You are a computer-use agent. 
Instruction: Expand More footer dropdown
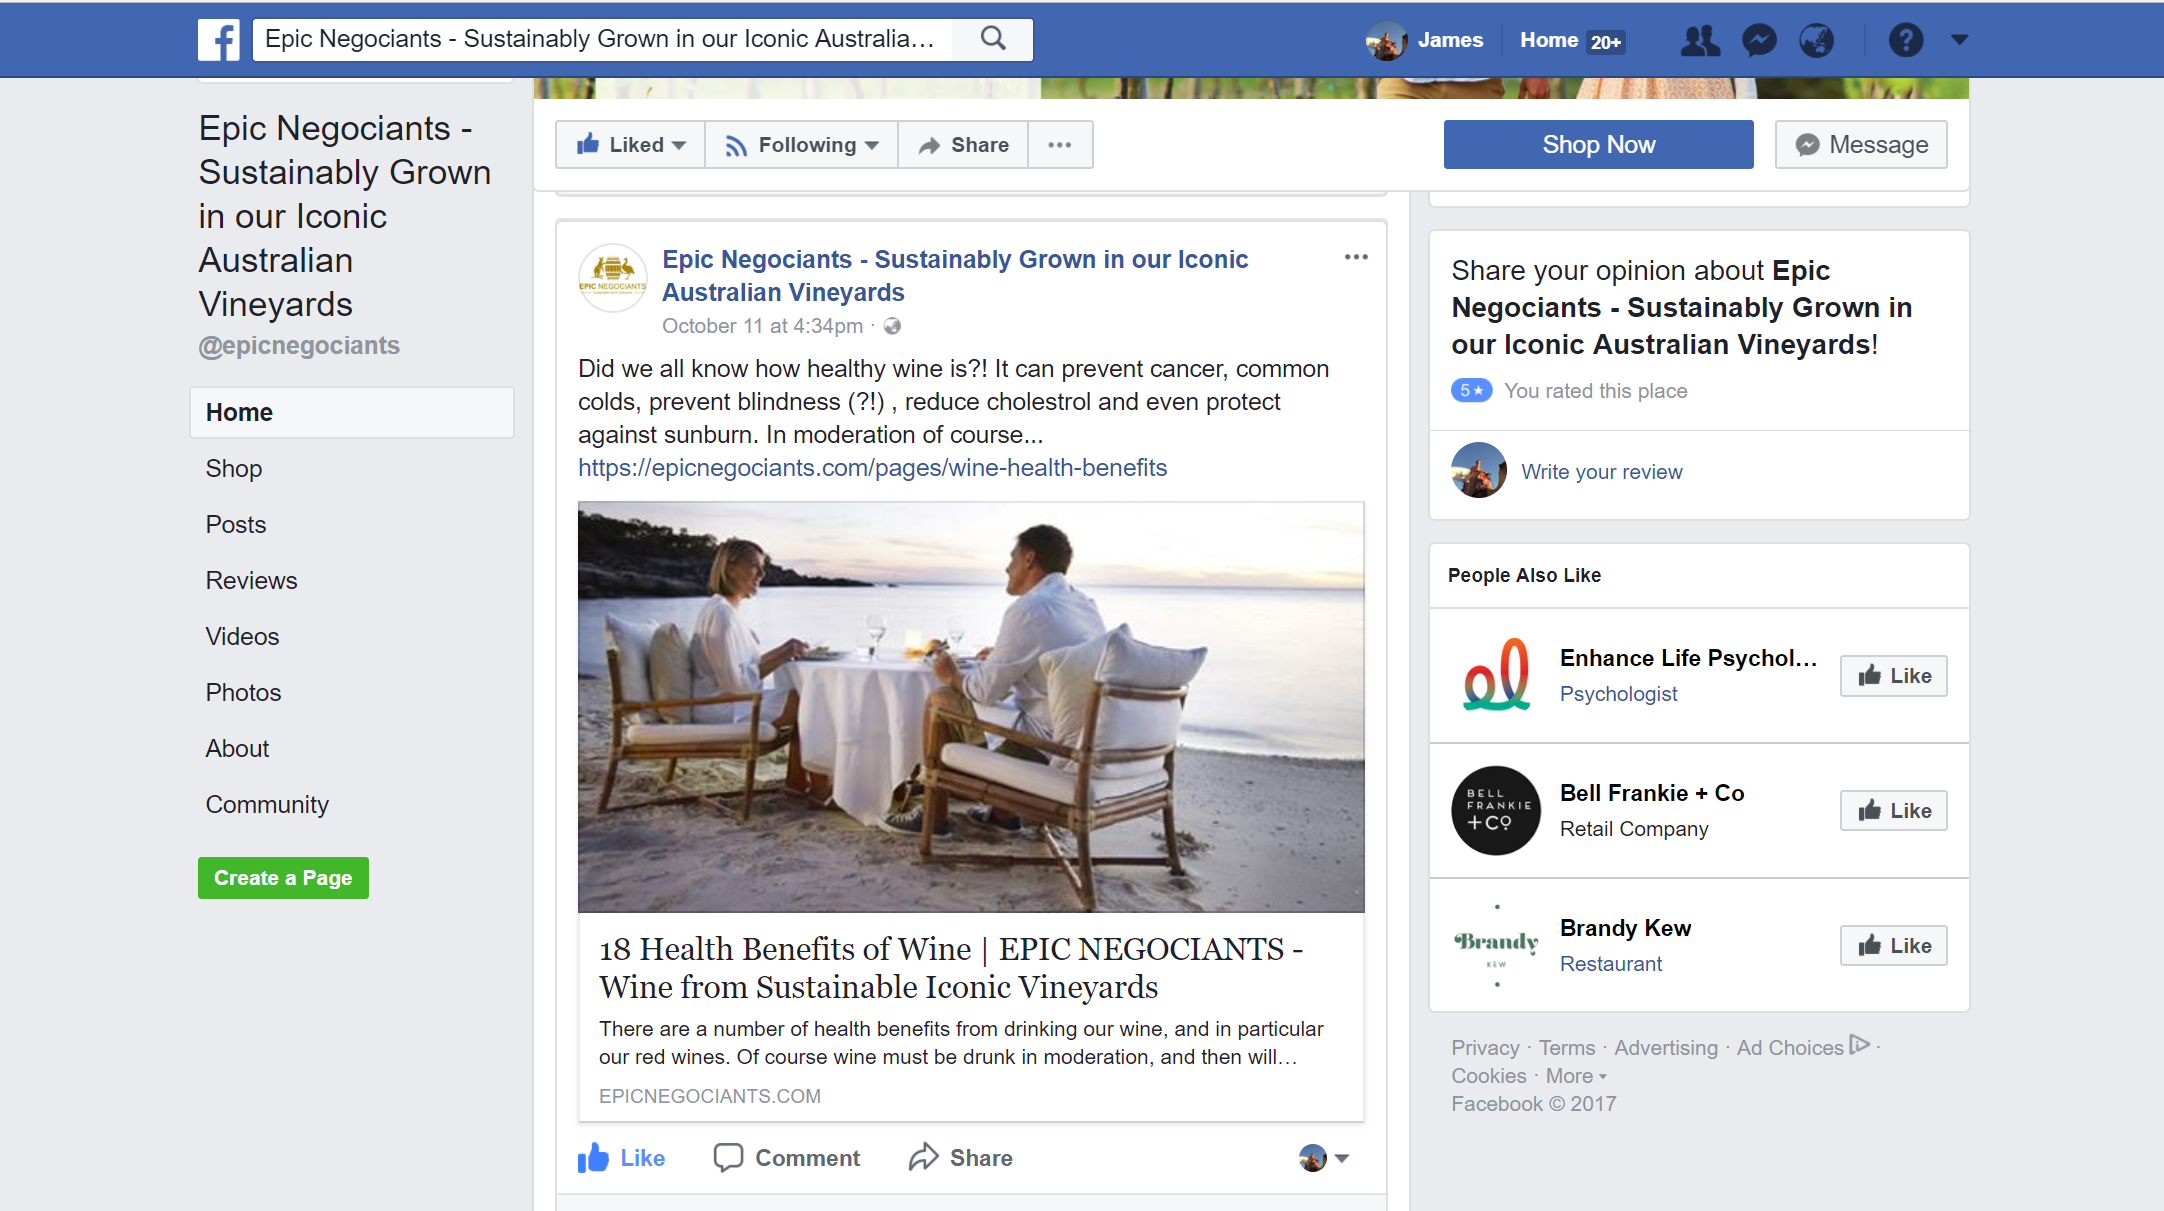point(1576,1076)
